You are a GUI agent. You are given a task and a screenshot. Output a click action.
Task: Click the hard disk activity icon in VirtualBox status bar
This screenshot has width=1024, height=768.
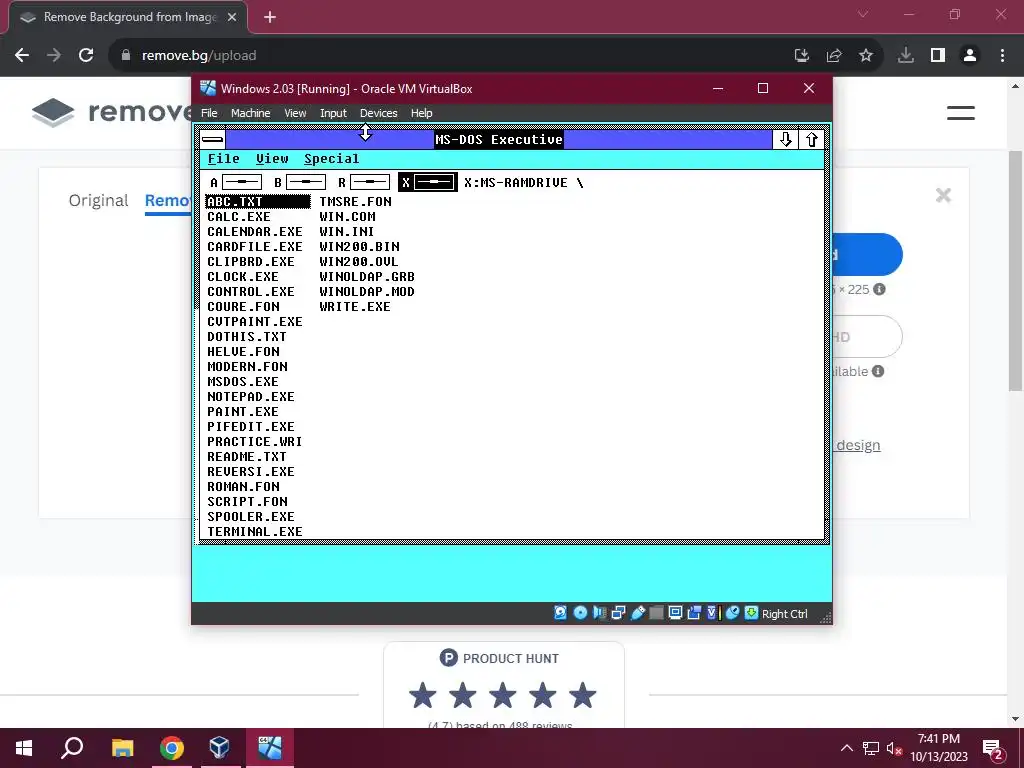pyautogui.click(x=560, y=613)
